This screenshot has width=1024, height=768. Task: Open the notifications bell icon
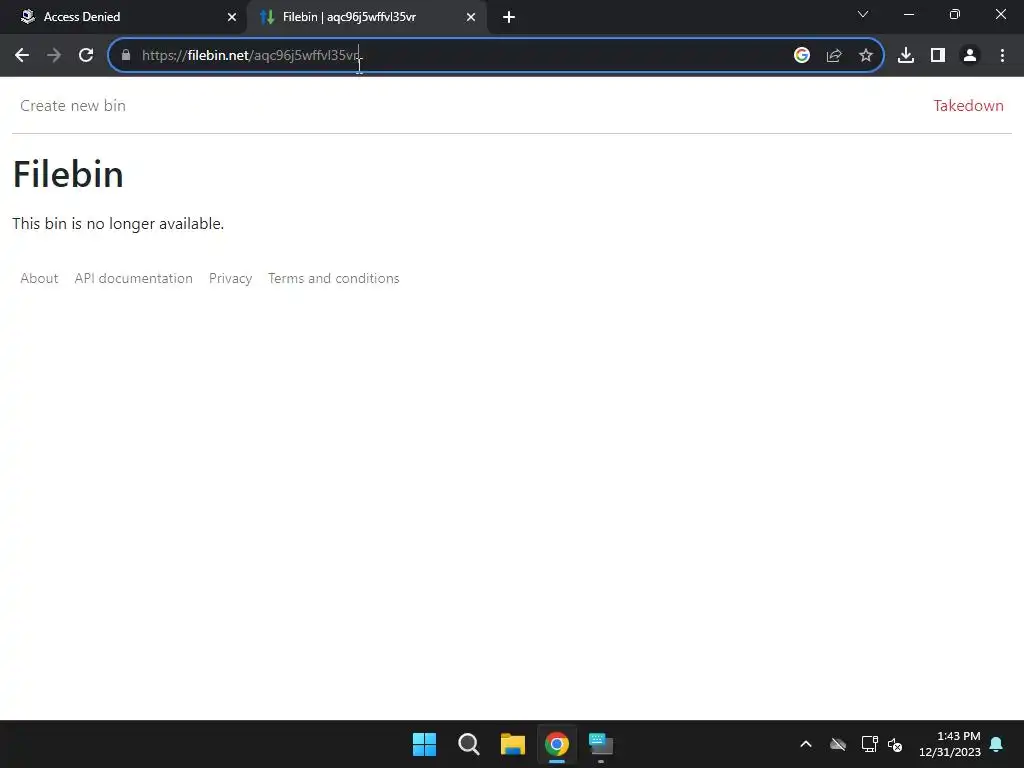[997, 744]
